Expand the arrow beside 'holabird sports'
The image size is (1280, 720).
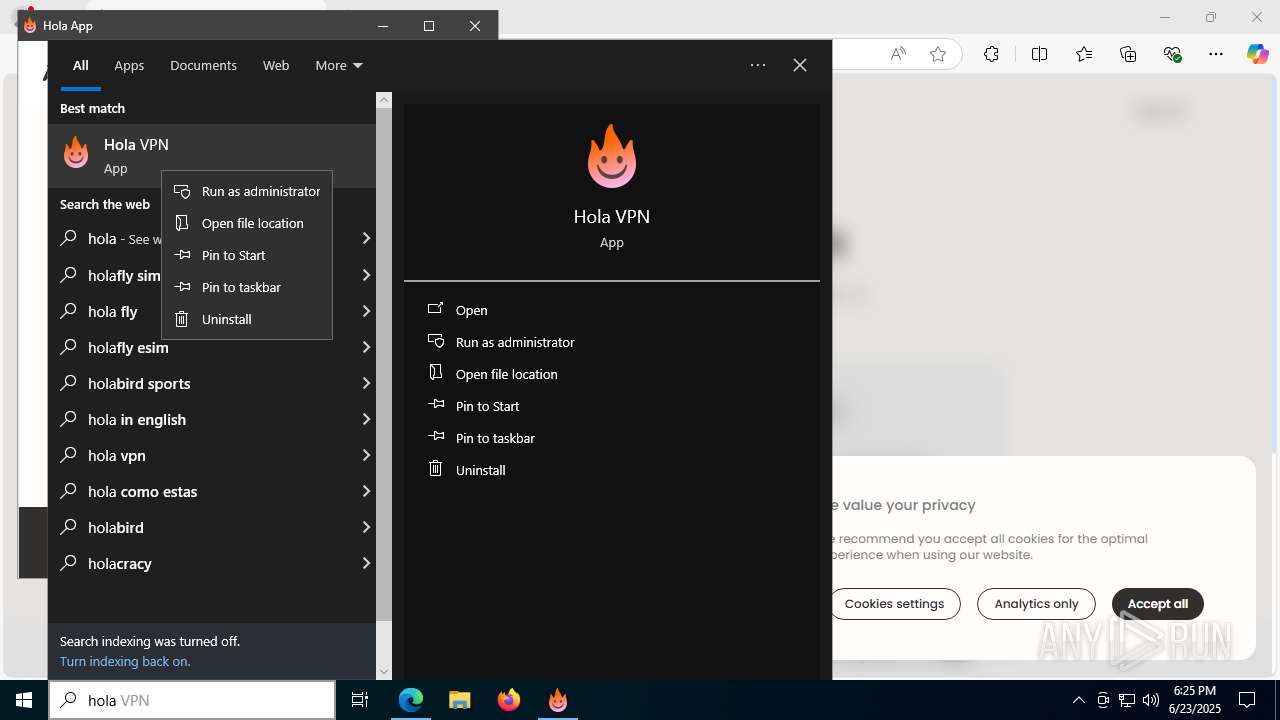(x=366, y=383)
